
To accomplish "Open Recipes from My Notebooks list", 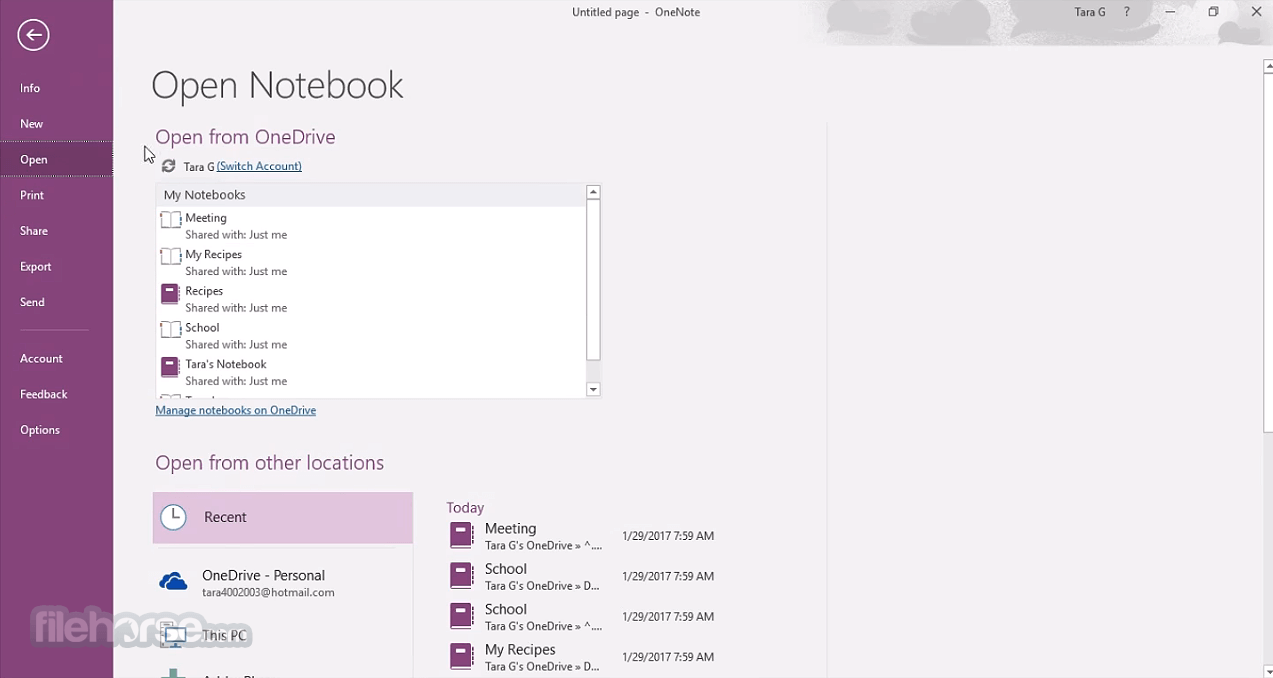I will pos(371,299).
